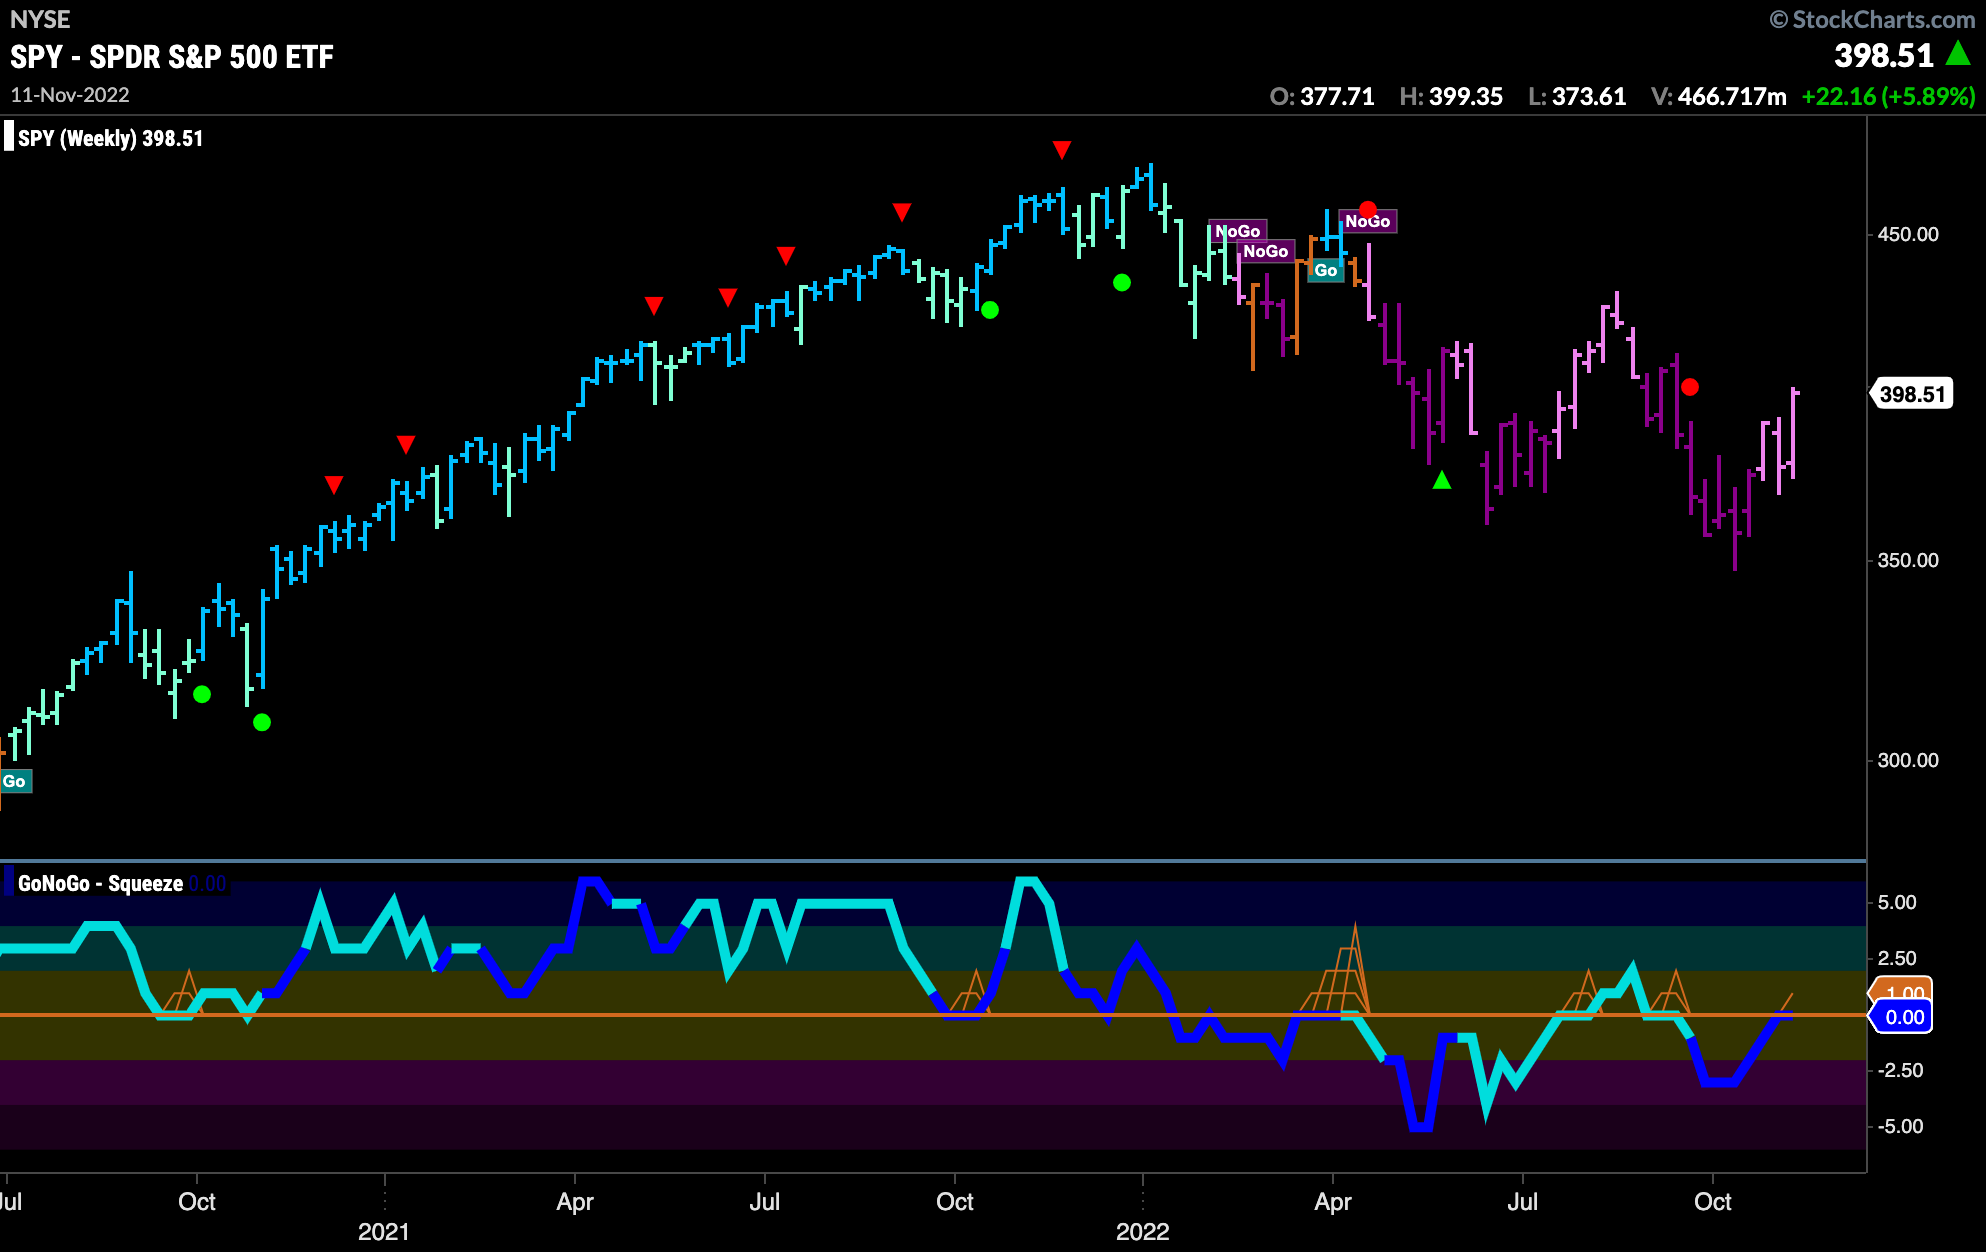Click the green circle marker near October 2021
The height and width of the screenshot is (1252, 1986).
coord(990,310)
